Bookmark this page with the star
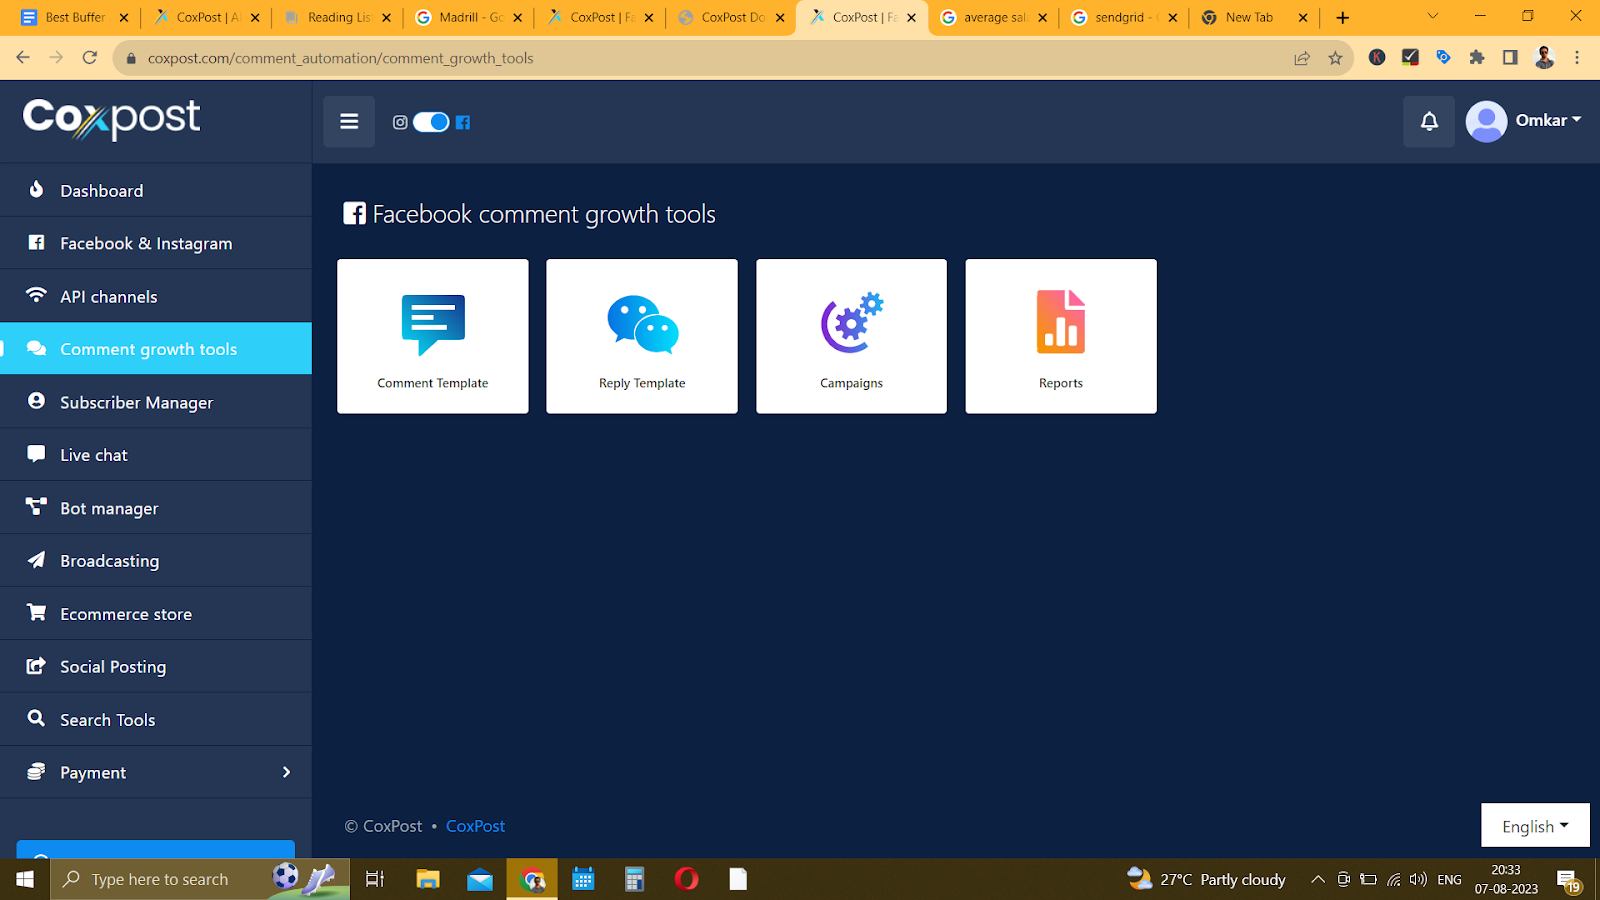 click(x=1335, y=58)
